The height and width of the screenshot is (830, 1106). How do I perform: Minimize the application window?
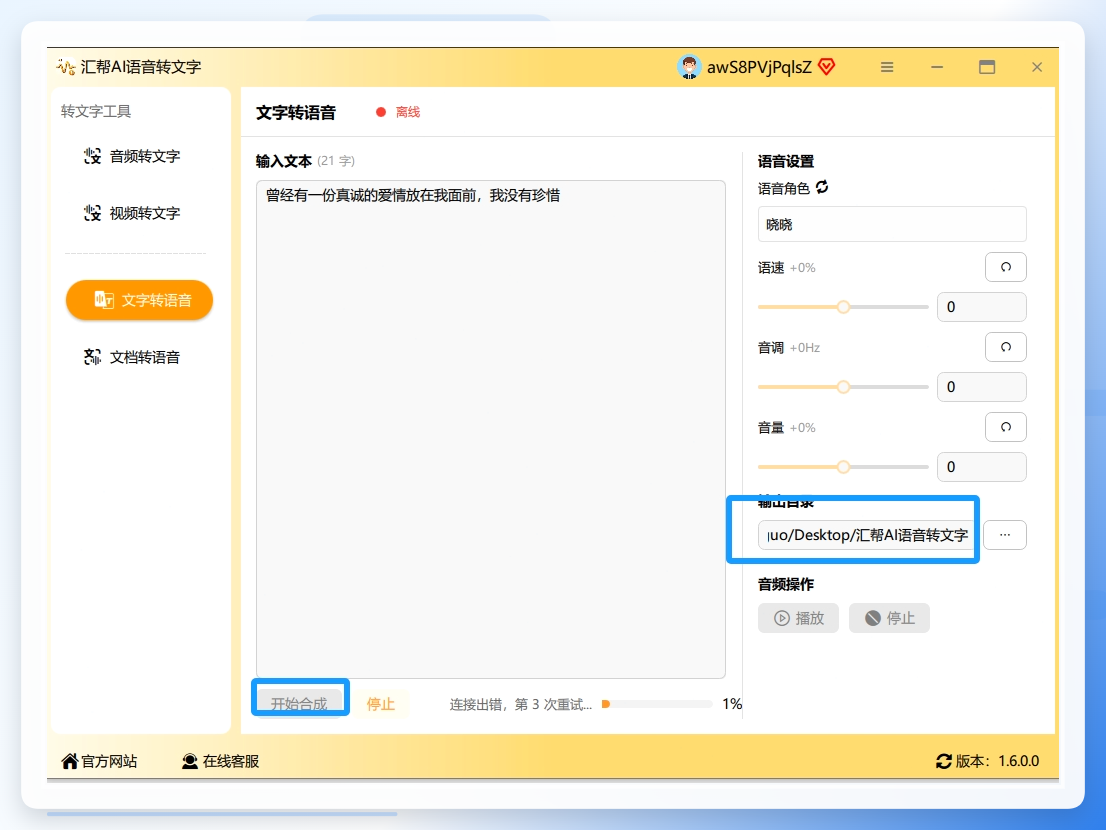(937, 67)
